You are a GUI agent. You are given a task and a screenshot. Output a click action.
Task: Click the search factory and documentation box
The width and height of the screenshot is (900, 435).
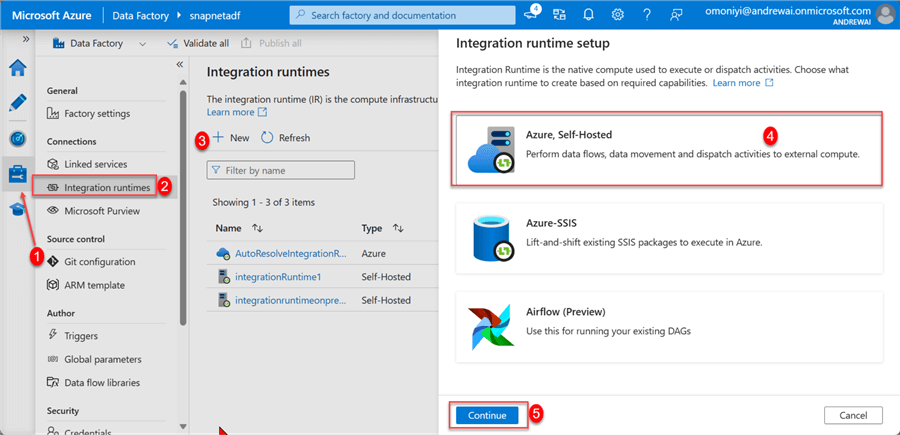coord(400,15)
